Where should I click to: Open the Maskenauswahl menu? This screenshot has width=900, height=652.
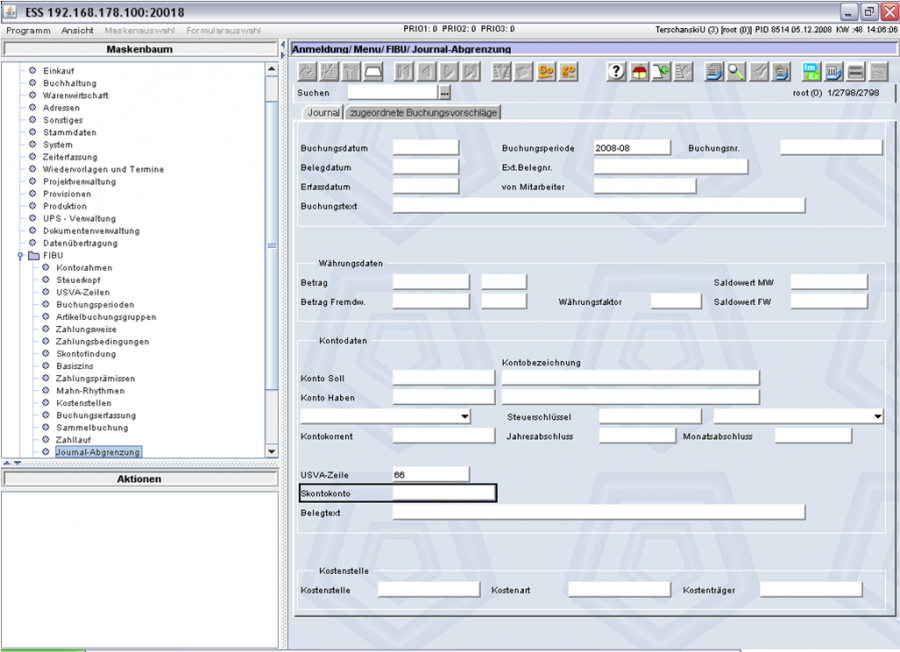pos(139,30)
